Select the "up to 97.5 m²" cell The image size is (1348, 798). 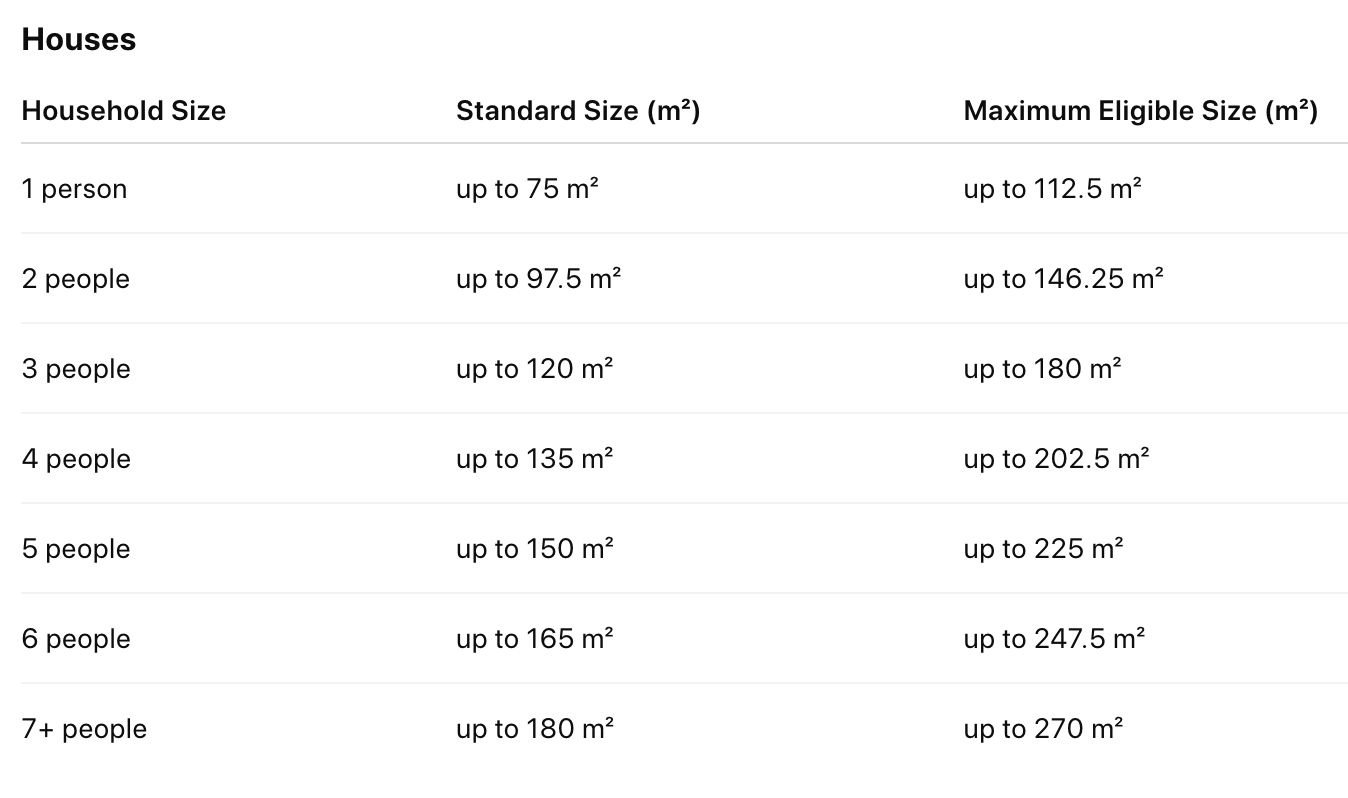coord(538,279)
